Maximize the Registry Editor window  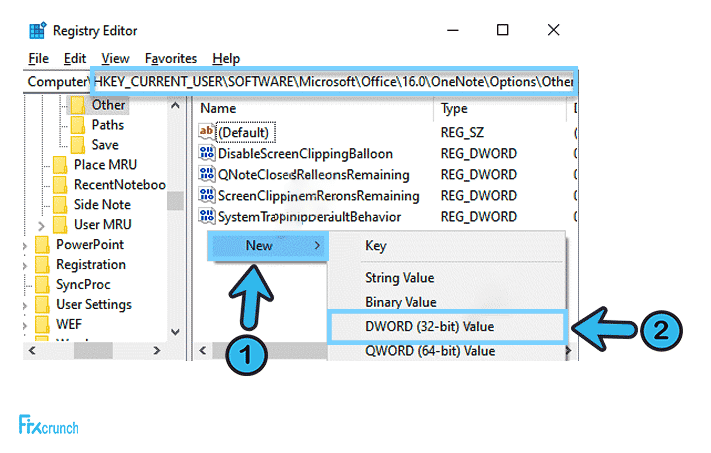pyautogui.click(x=502, y=30)
